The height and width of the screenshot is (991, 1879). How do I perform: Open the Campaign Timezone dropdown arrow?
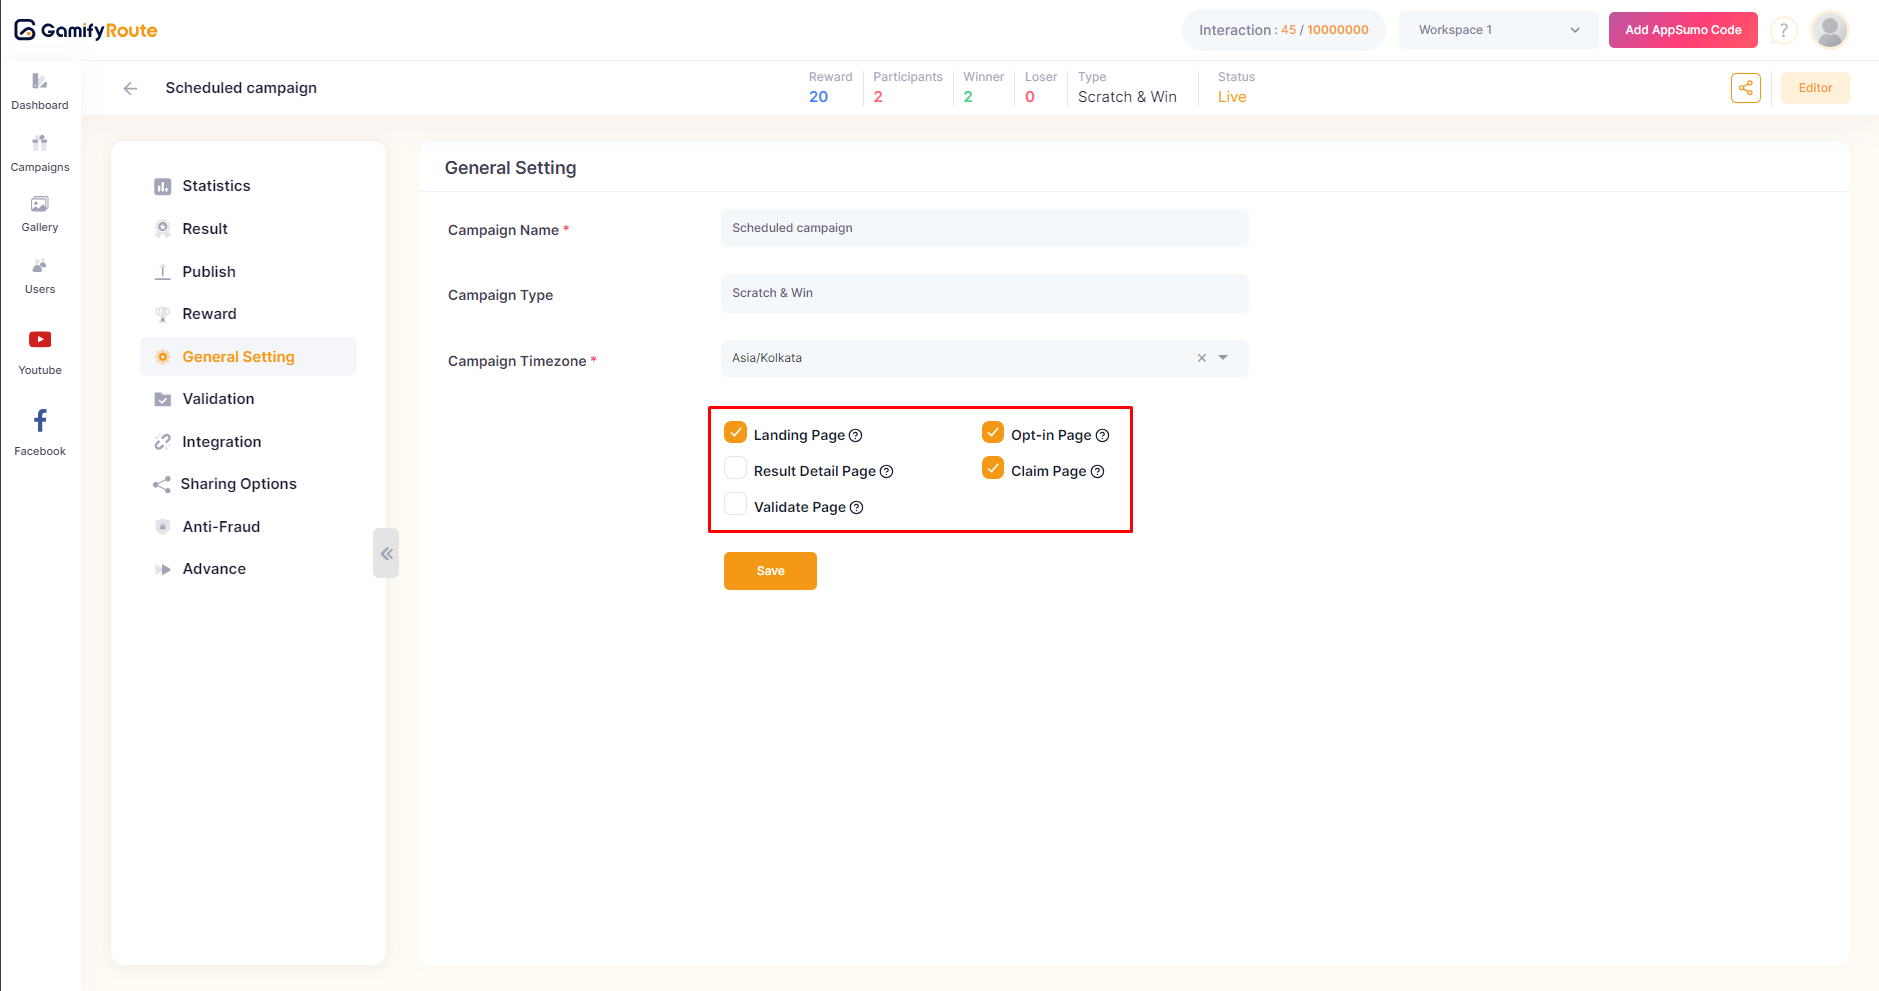click(1223, 358)
